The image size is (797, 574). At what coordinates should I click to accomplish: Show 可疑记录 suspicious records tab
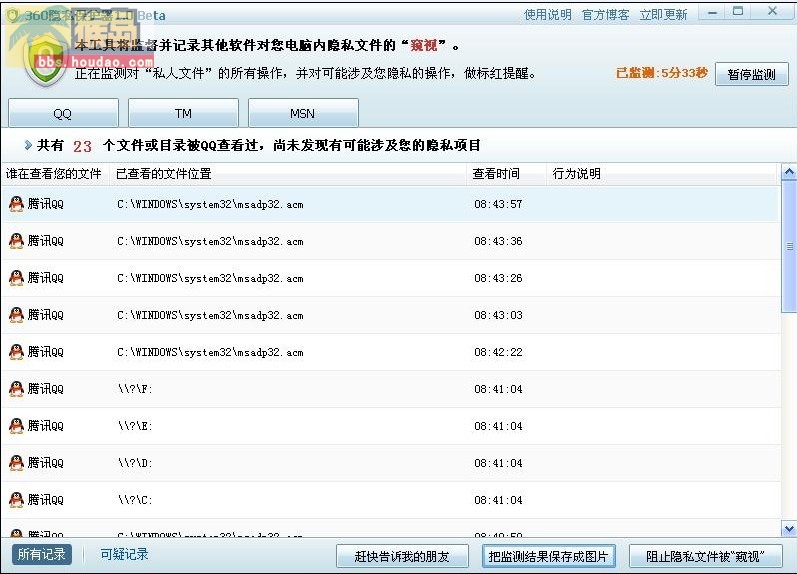(x=124, y=554)
